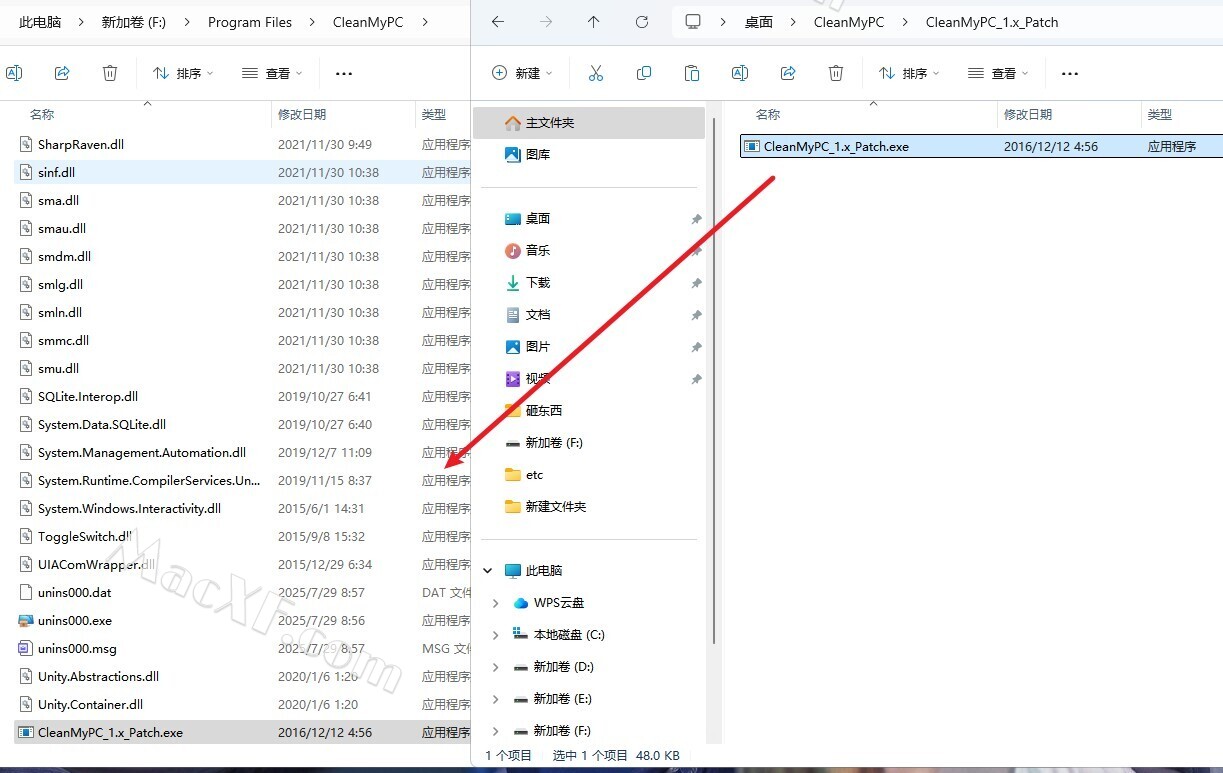Select System.Management.Automation.dll file

coord(243,453)
